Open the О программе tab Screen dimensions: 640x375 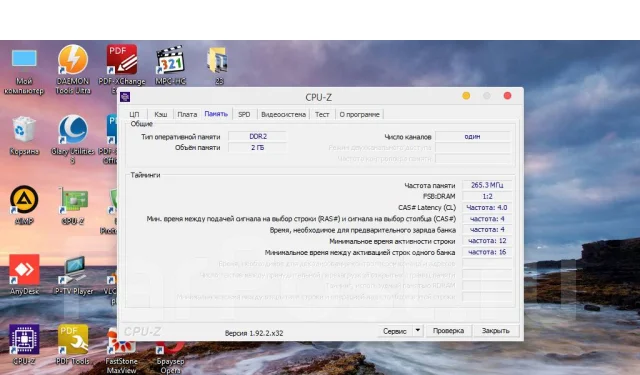[360, 114]
